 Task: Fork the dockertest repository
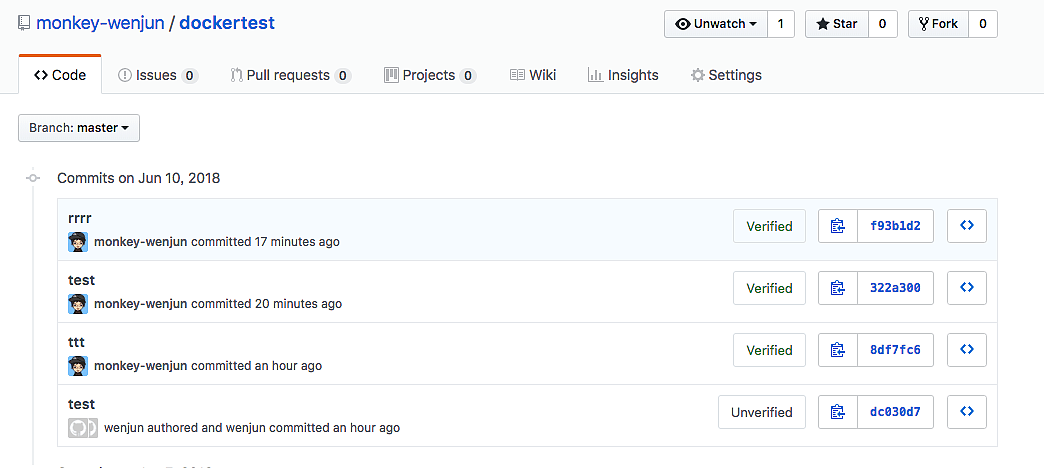point(937,24)
